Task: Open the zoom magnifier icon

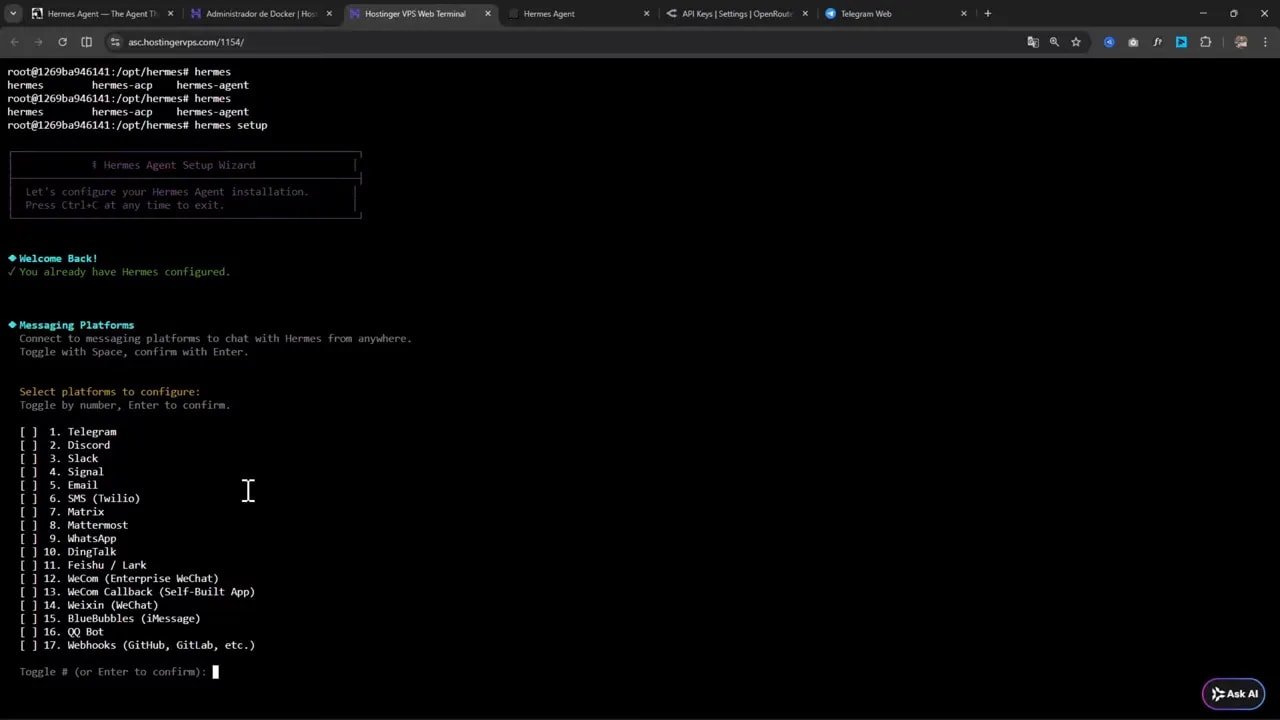Action: pyautogui.click(x=1054, y=42)
